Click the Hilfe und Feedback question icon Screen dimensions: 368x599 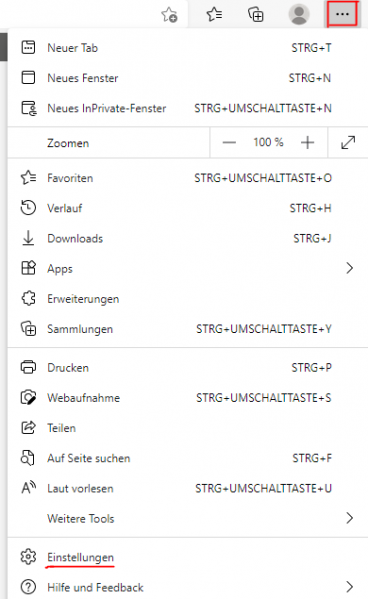[28, 587]
